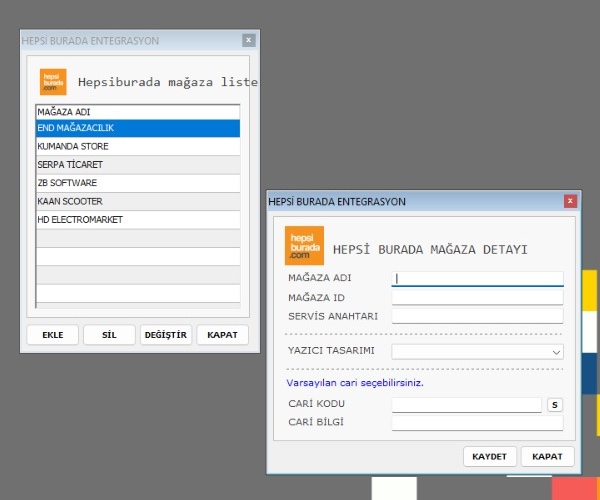The image size is (600, 500).
Task: Focus the SERVİS ANAHTARI input field
Action: [x=478, y=316]
